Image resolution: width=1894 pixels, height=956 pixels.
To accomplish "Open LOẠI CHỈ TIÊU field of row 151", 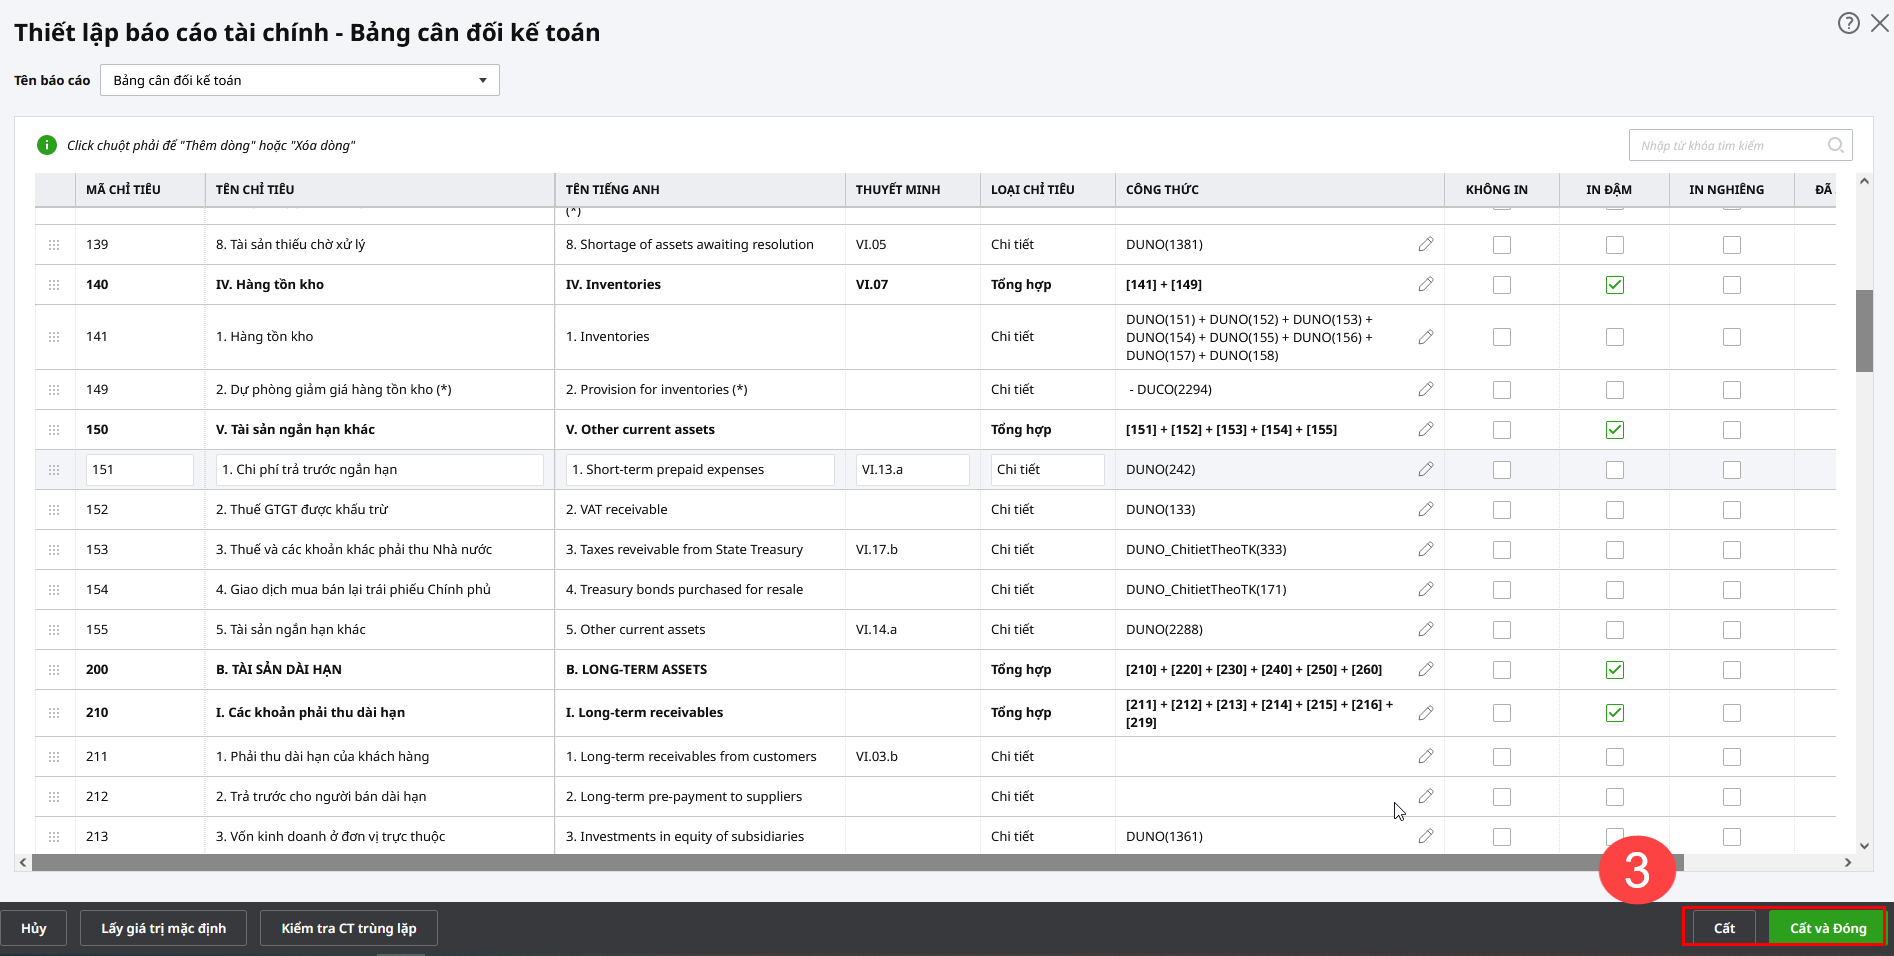I will point(1047,469).
